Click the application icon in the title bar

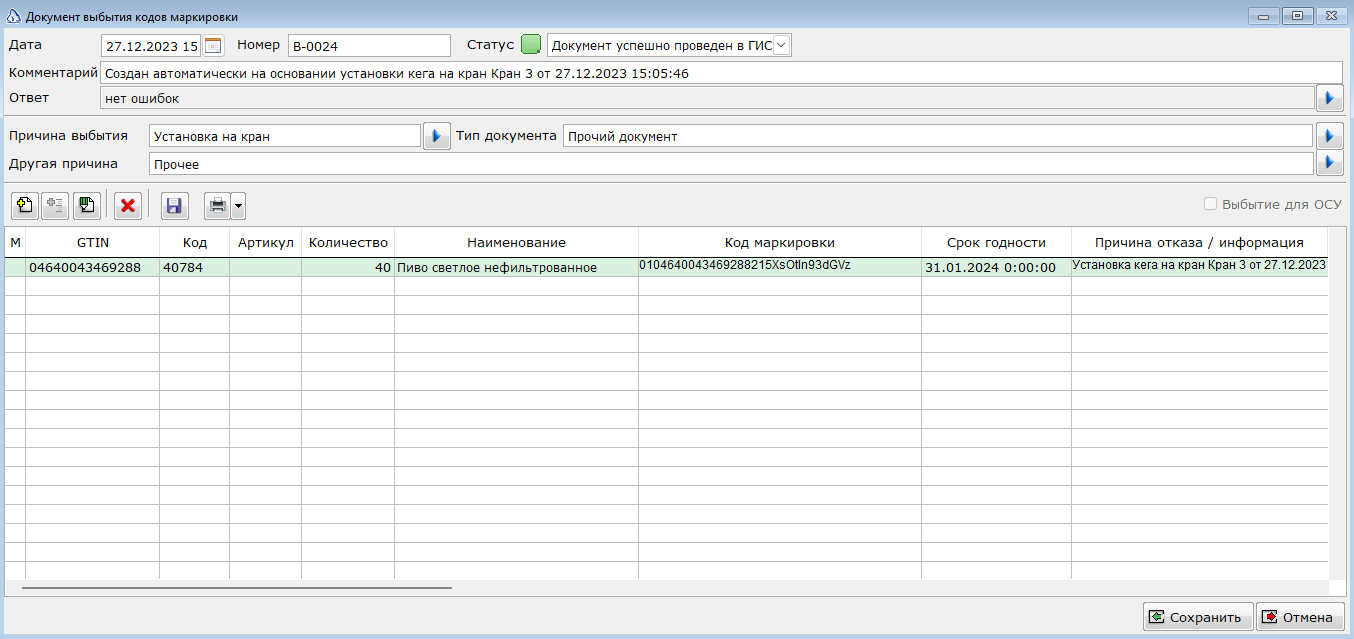tap(13, 16)
